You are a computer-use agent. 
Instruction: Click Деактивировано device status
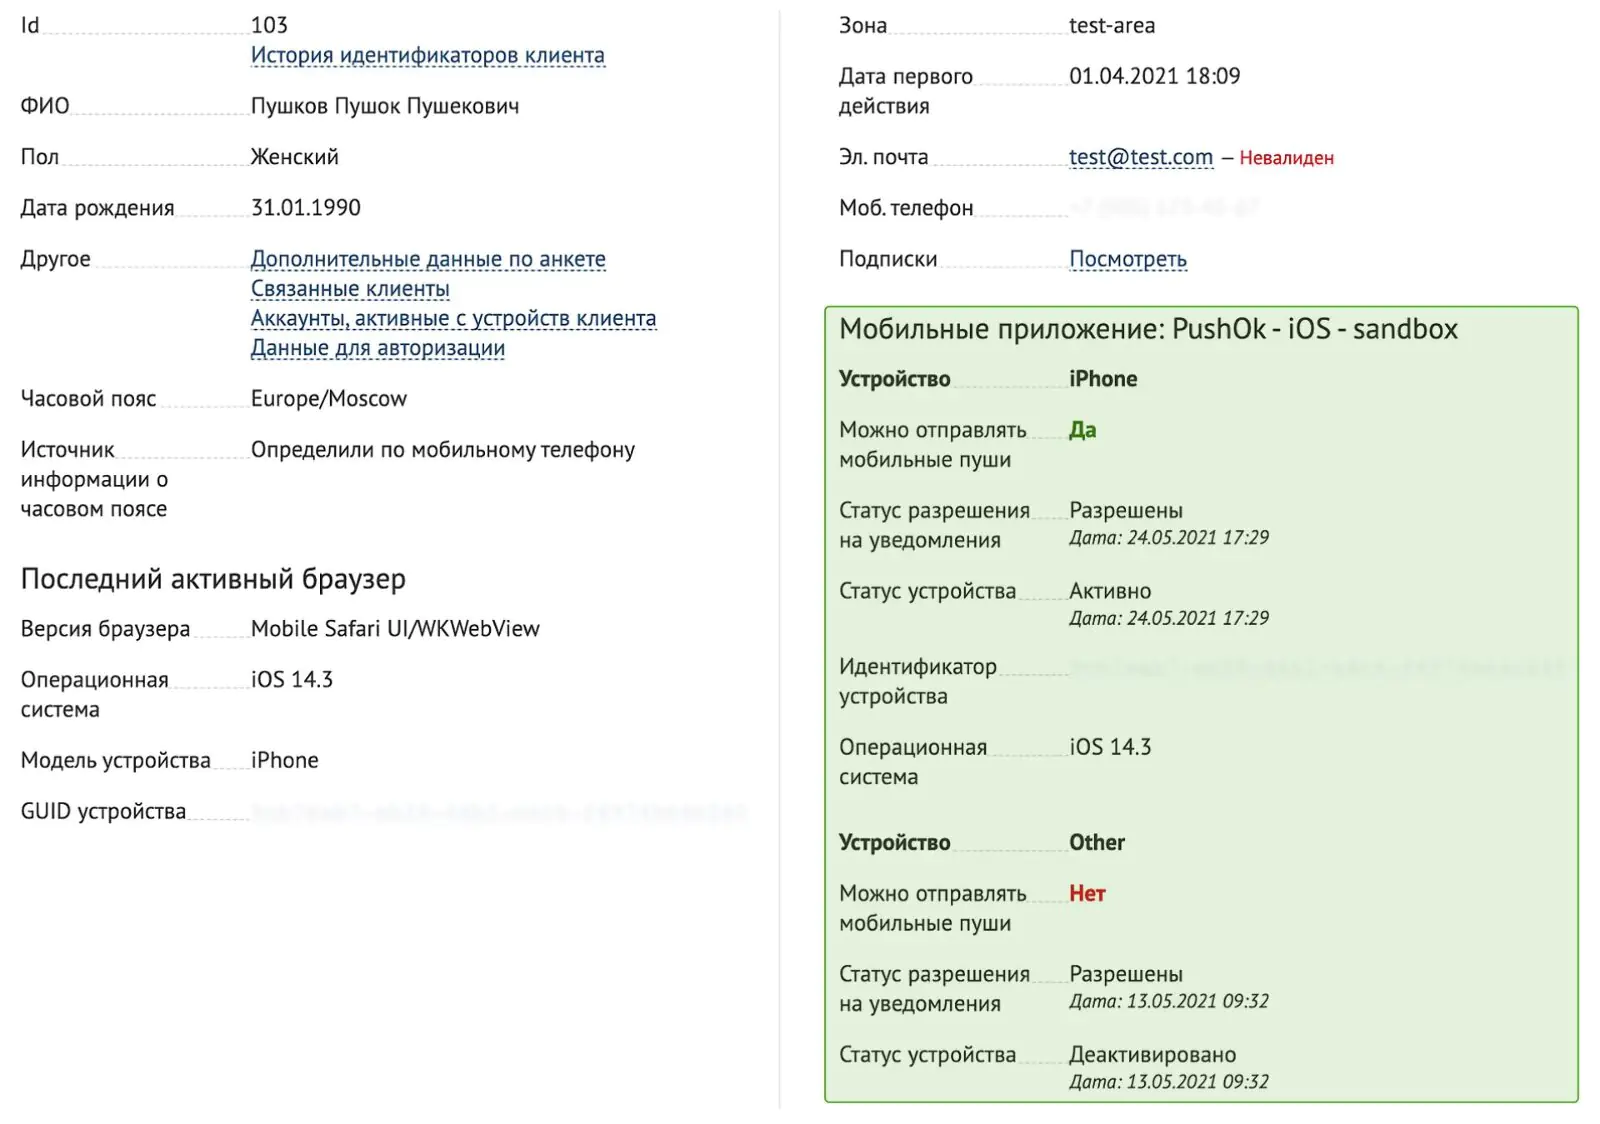pos(1152,1055)
